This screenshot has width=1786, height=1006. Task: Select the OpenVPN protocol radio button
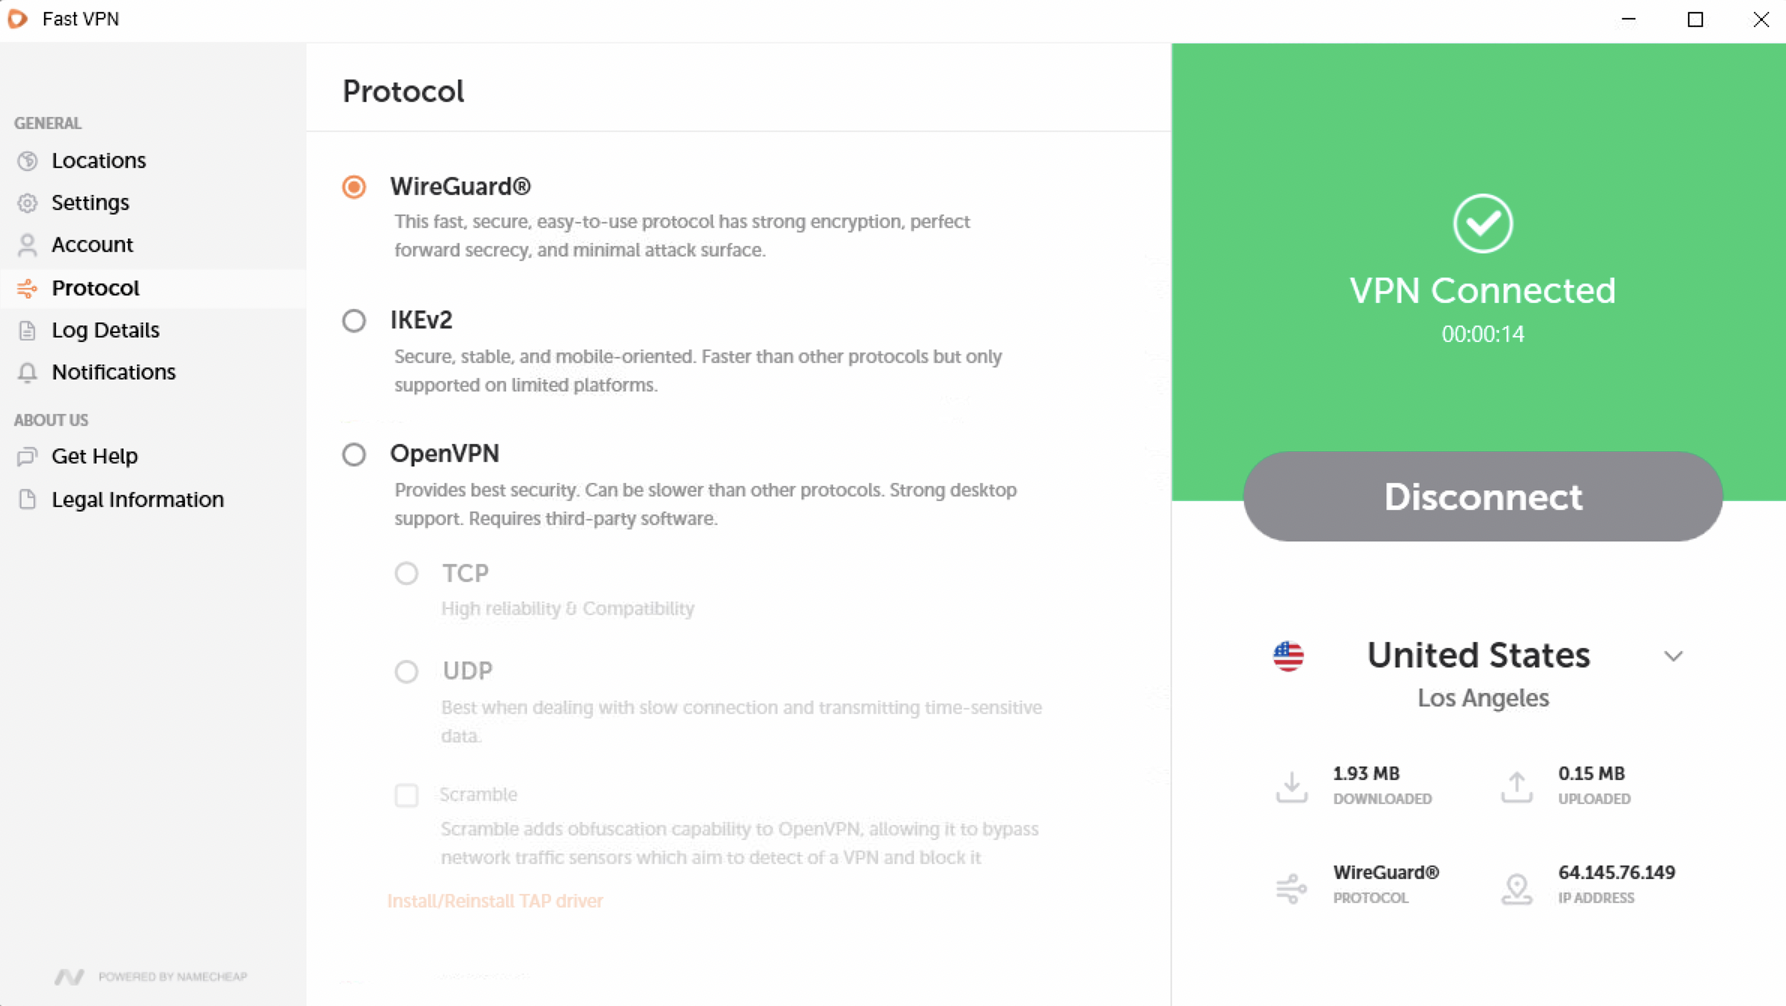click(x=354, y=454)
